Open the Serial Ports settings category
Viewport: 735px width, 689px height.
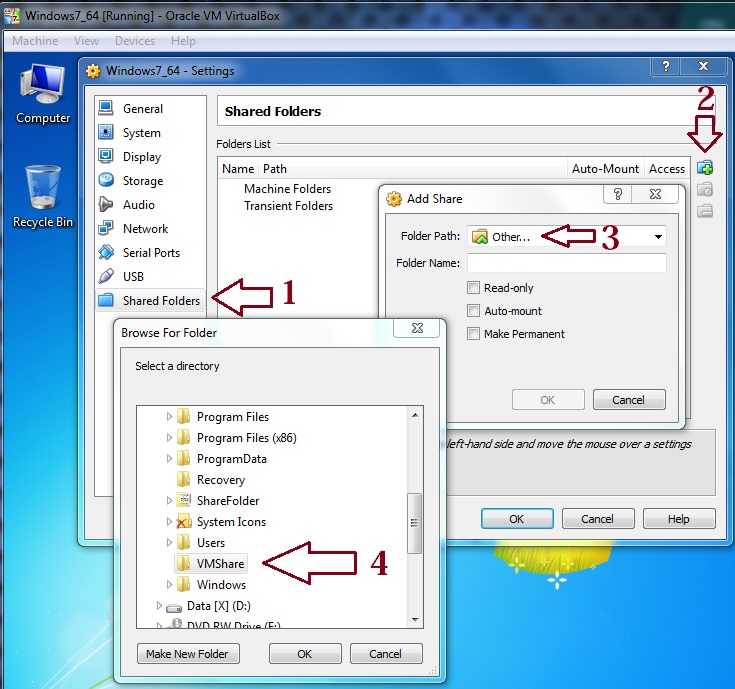pyautogui.click(x=151, y=253)
